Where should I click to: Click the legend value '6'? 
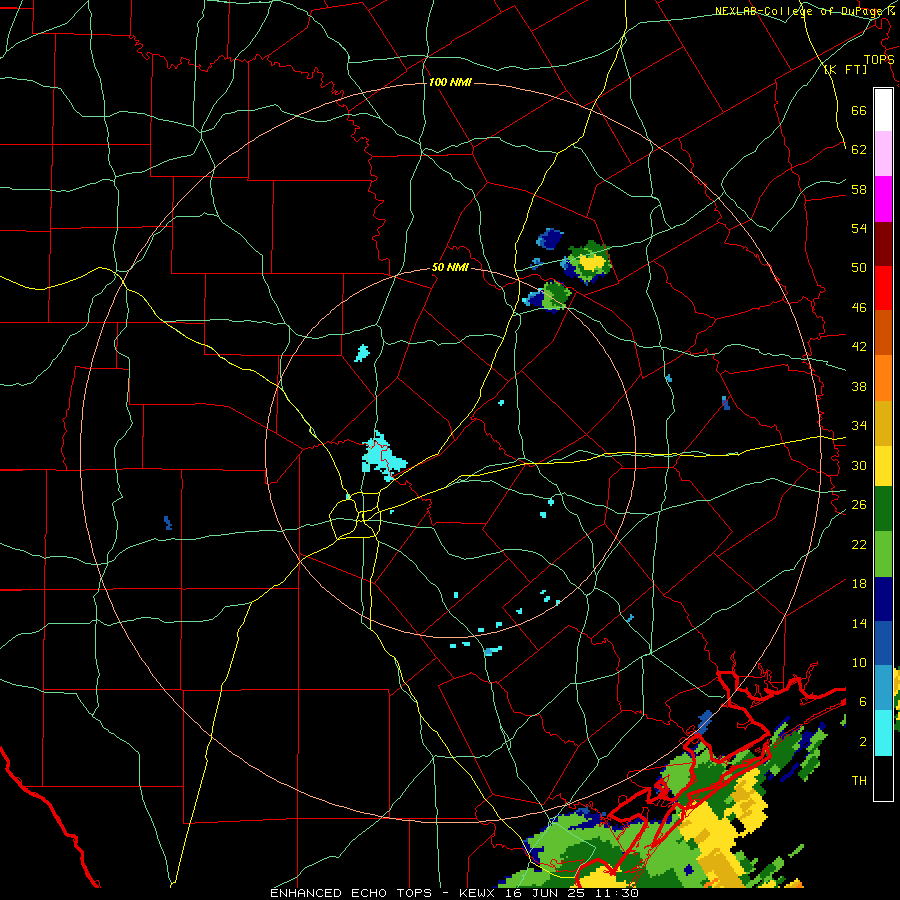click(x=863, y=702)
